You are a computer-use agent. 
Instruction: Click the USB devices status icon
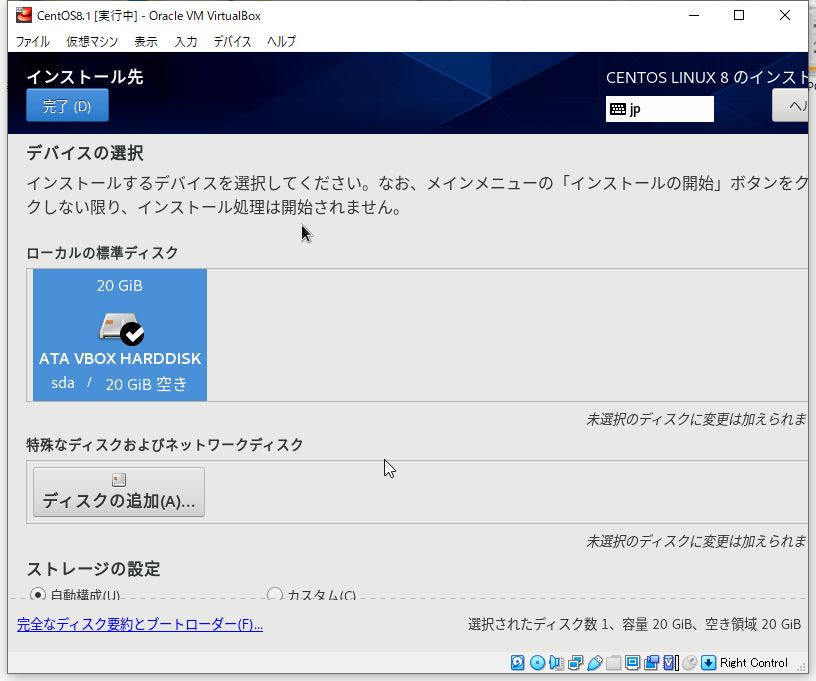(595, 662)
